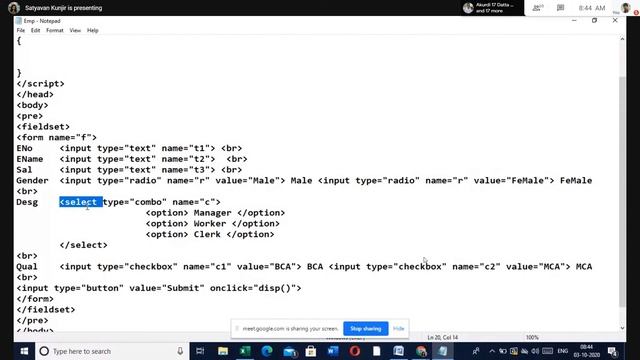The width and height of the screenshot is (640, 360).
Task: Click the <form name="f"> line
Action: coord(57,138)
